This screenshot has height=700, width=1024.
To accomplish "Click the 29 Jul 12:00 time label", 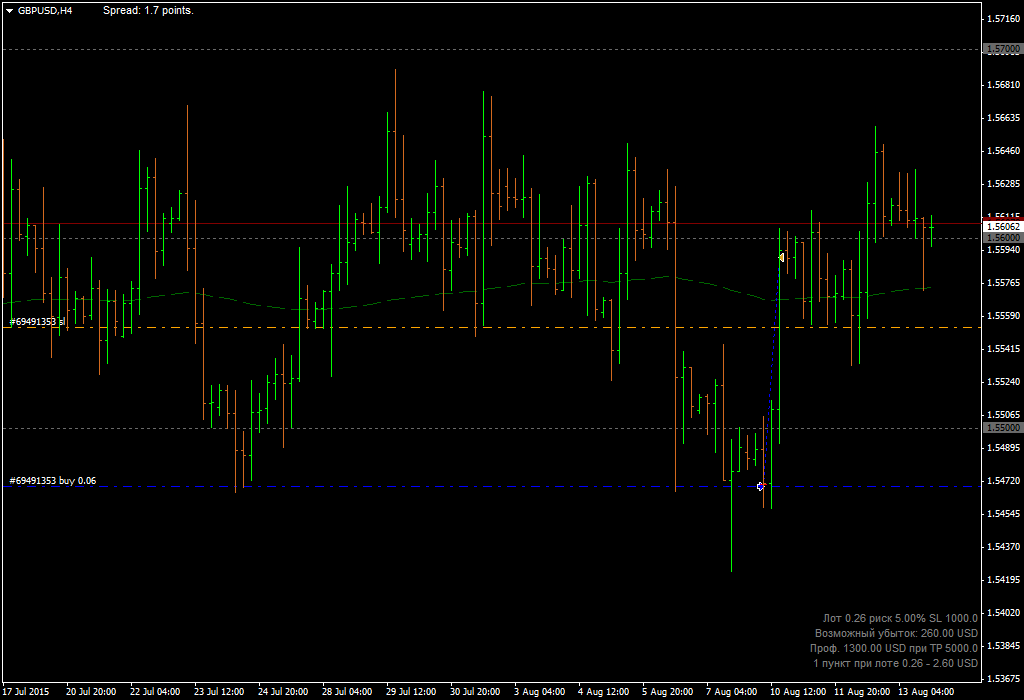I will pyautogui.click(x=411, y=692).
